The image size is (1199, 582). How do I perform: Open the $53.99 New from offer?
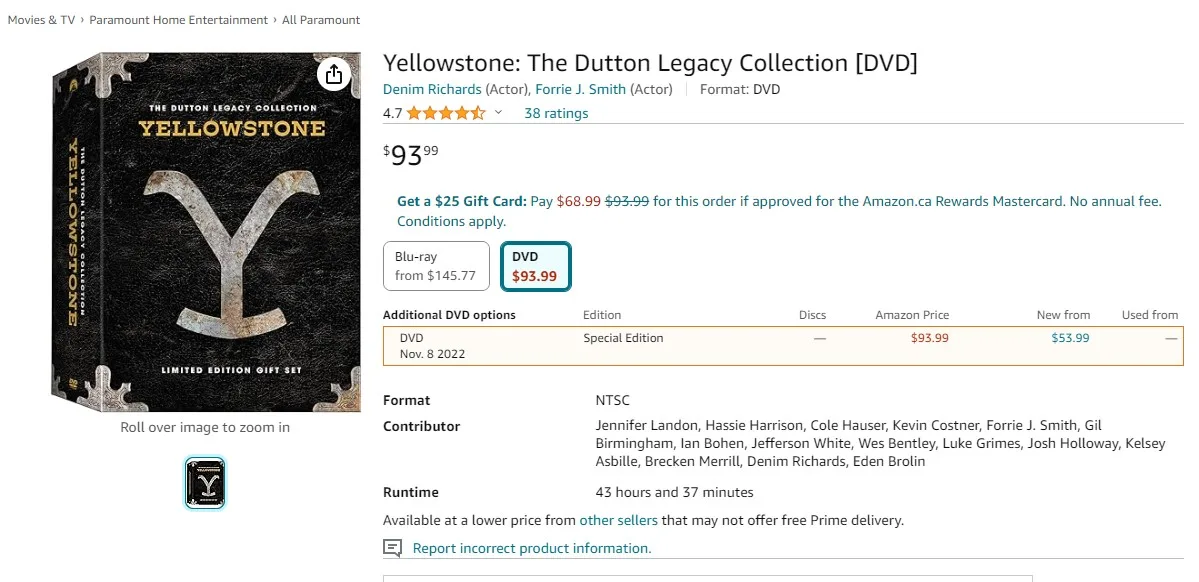[x=1069, y=338]
